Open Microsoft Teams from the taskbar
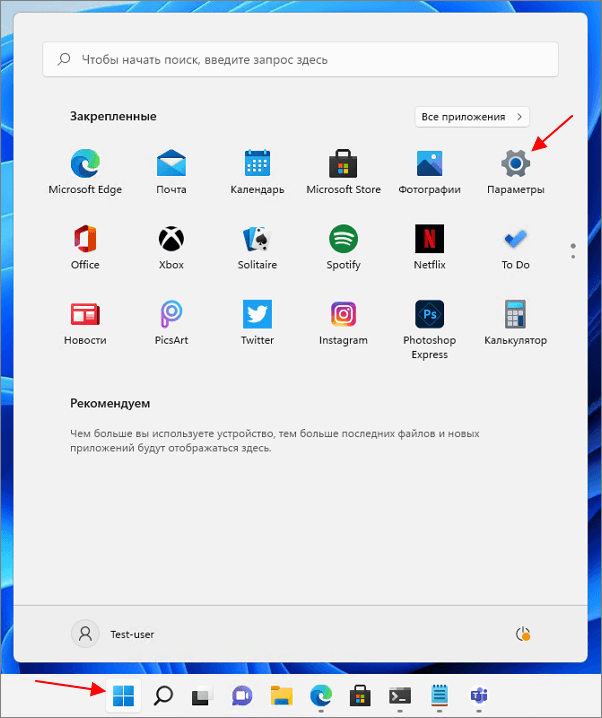The image size is (602, 718). (479, 696)
